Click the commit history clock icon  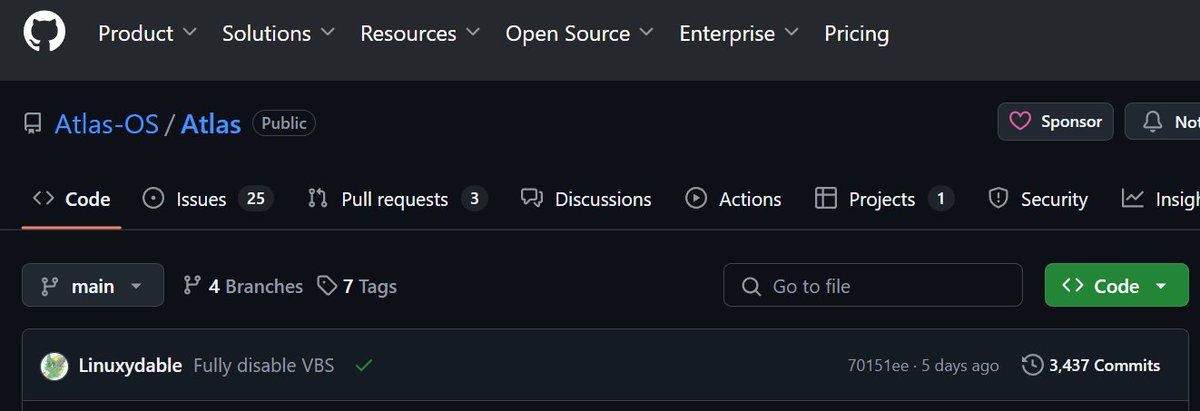[x=1032, y=366]
